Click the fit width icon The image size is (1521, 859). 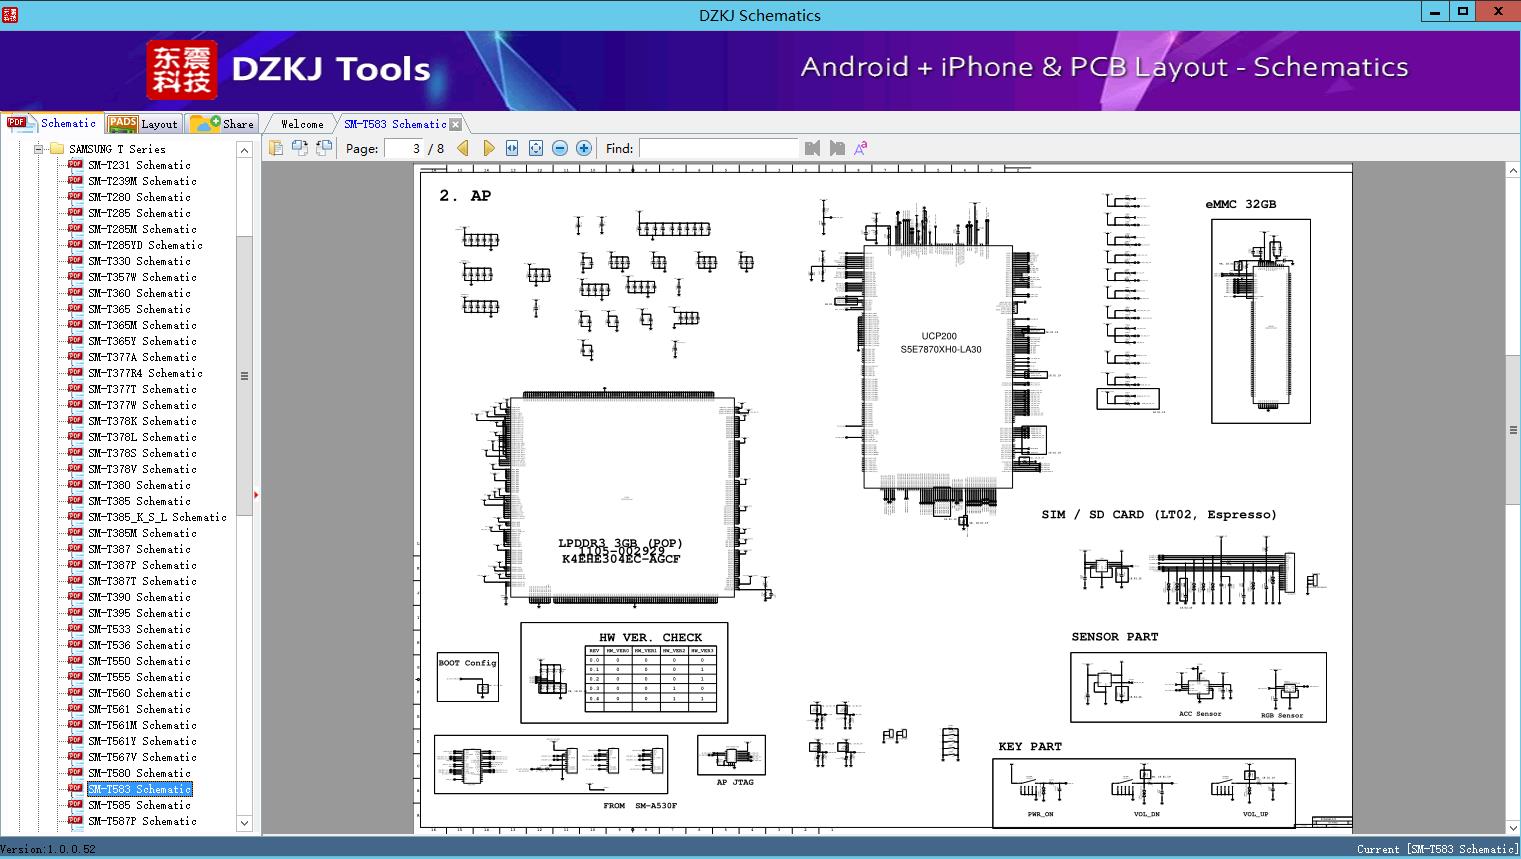(512, 148)
